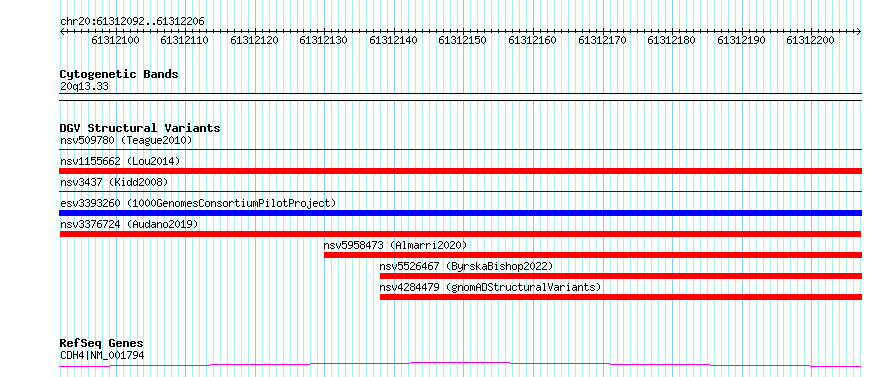Click the red bar under nsv1155662

460,171
